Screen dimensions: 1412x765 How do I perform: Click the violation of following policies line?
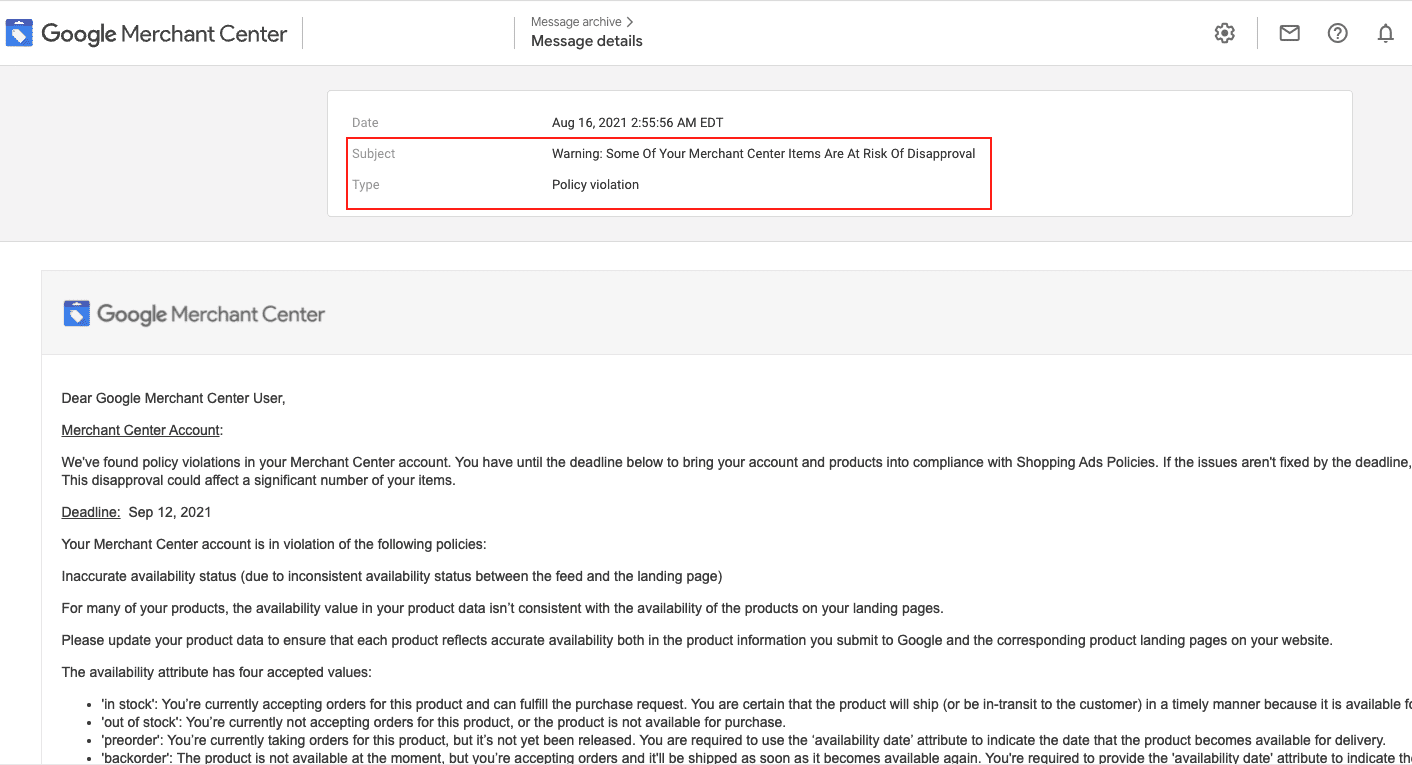click(x=274, y=544)
